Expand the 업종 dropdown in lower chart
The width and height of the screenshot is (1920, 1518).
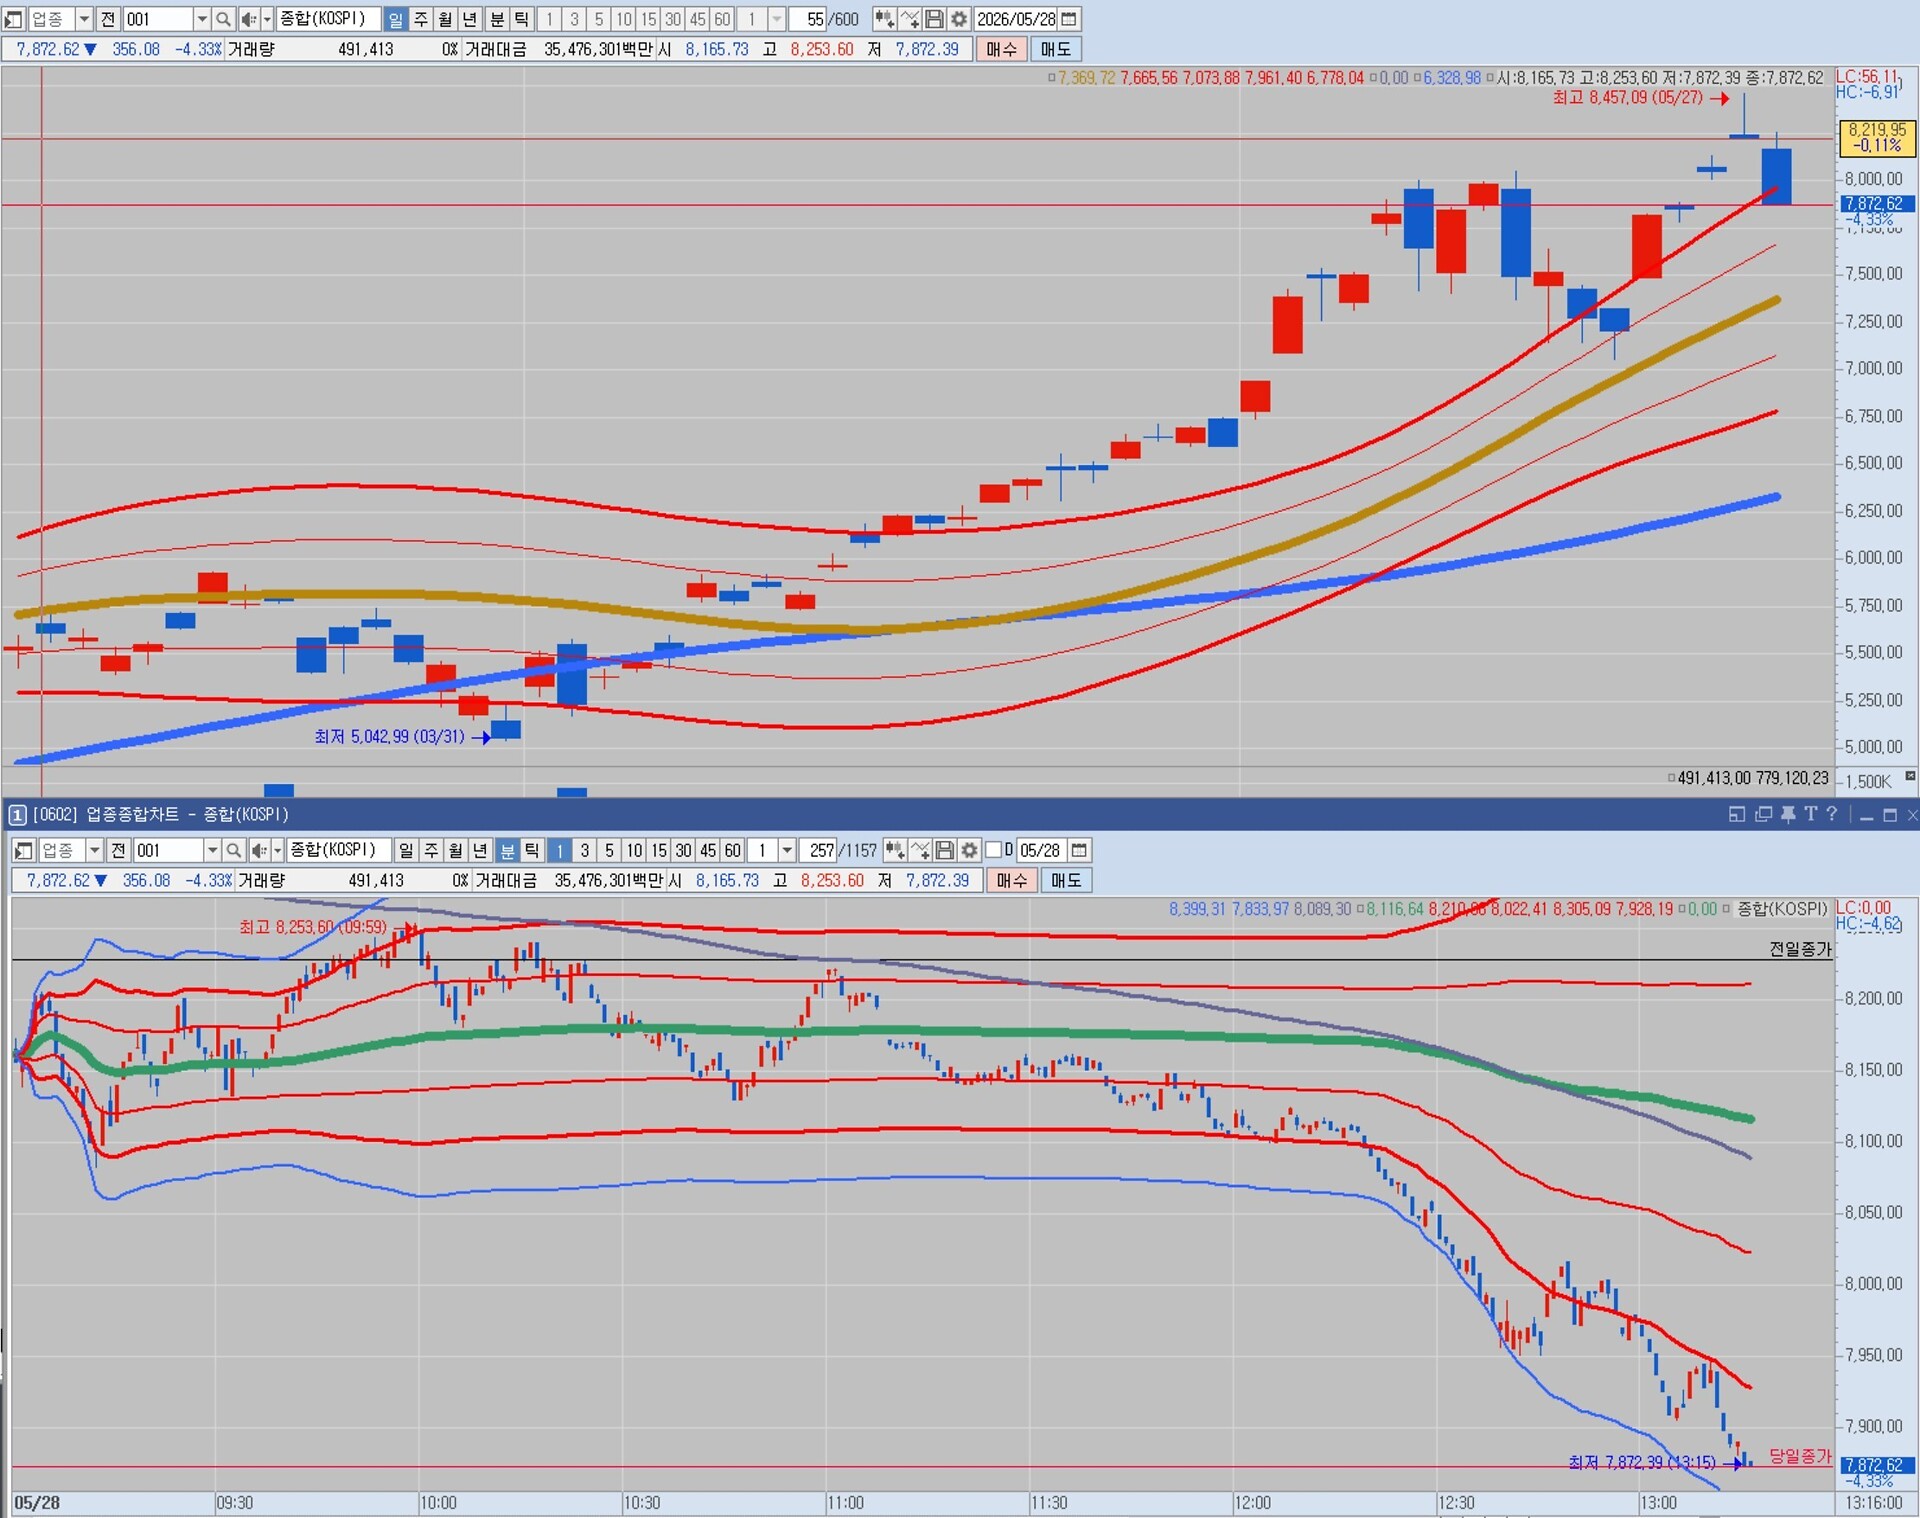pyautogui.click(x=95, y=850)
